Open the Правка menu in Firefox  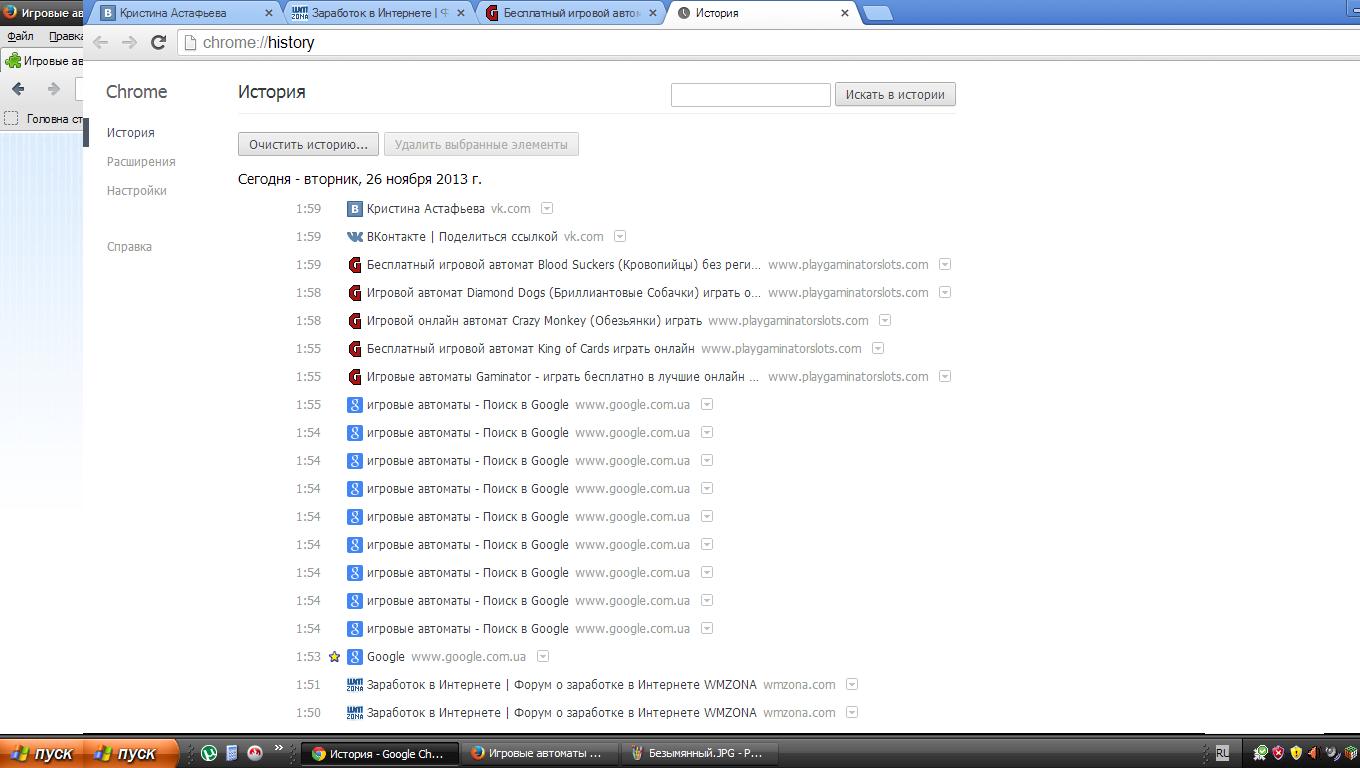(x=66, y=36)
